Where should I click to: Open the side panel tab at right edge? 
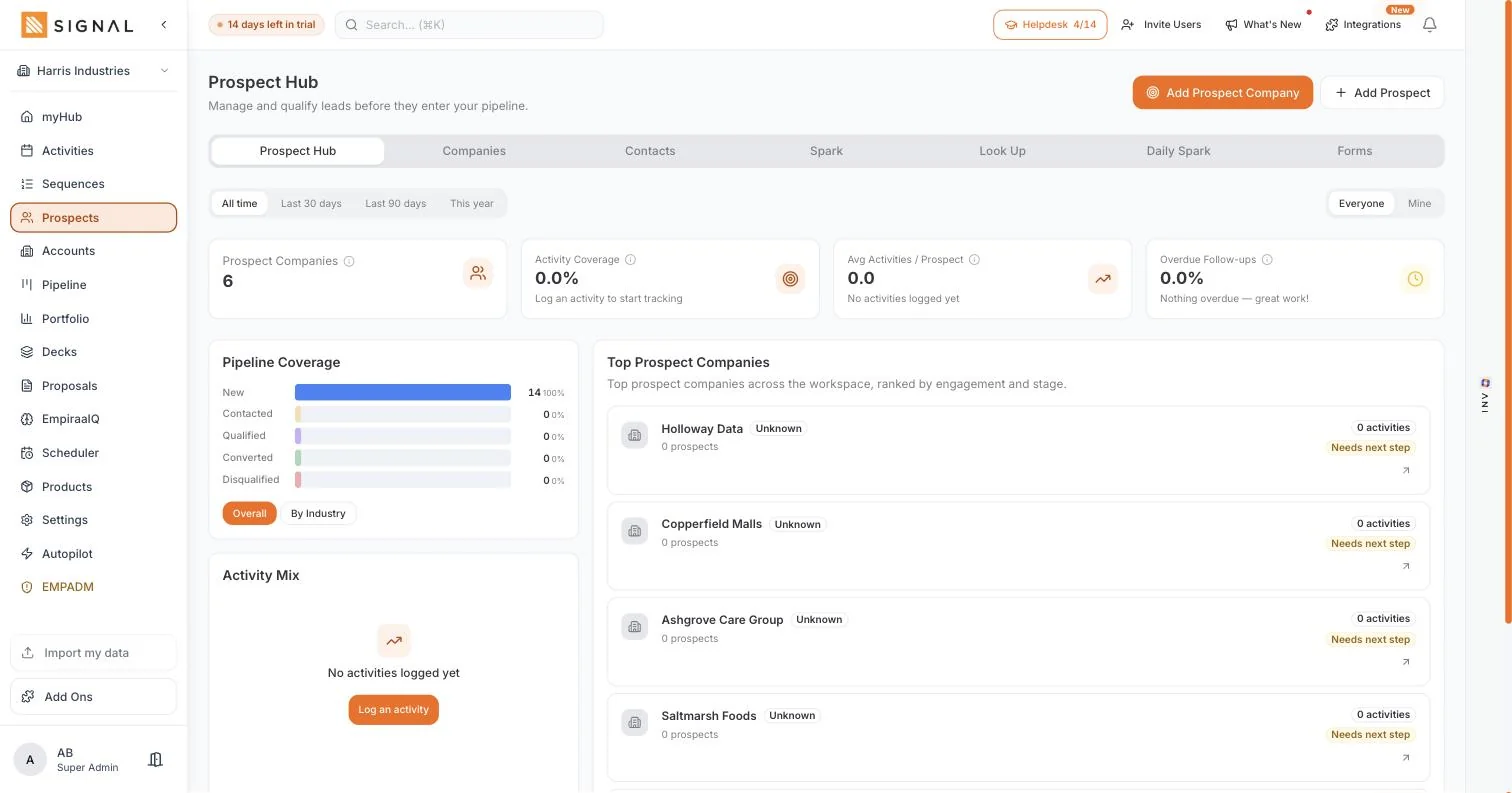click(x=1486, y=396)
